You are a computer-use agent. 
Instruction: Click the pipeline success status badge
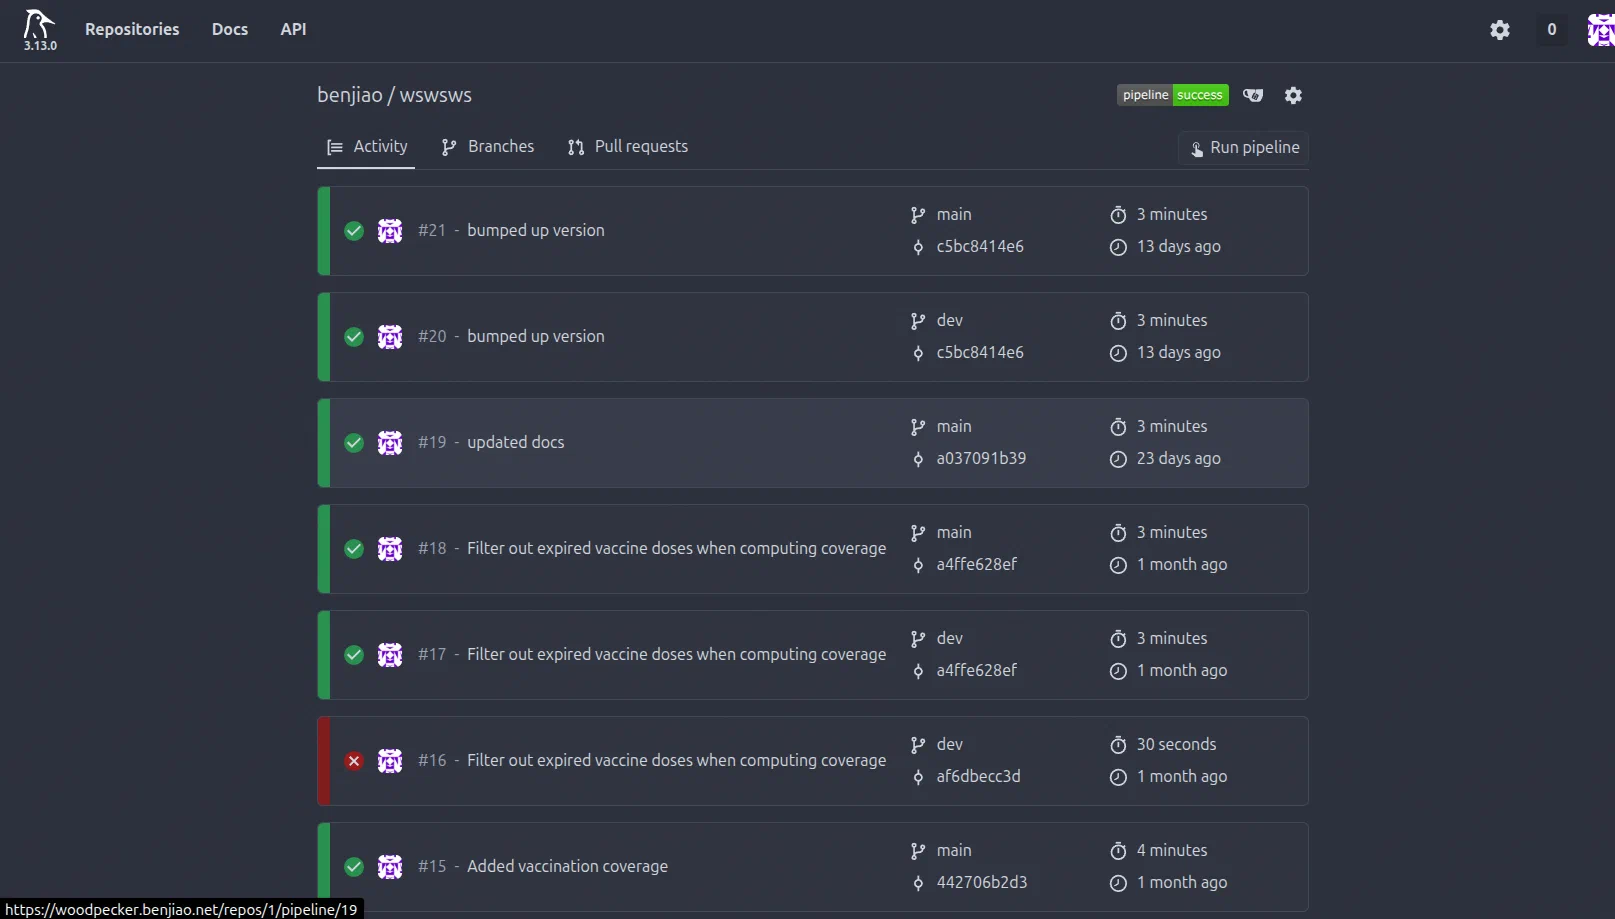[x=1172, y=95]
